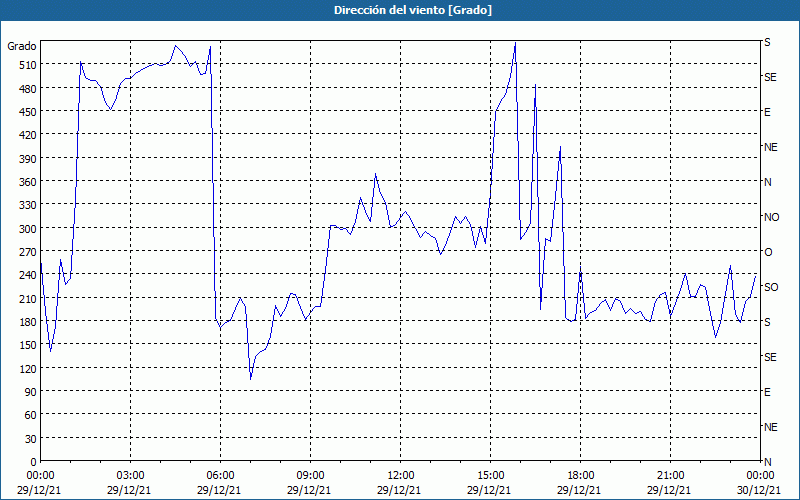Select the 'SE' compass label between 150 and 120
The height and width of the screenshot is (500, 800).
coord(770,357)
